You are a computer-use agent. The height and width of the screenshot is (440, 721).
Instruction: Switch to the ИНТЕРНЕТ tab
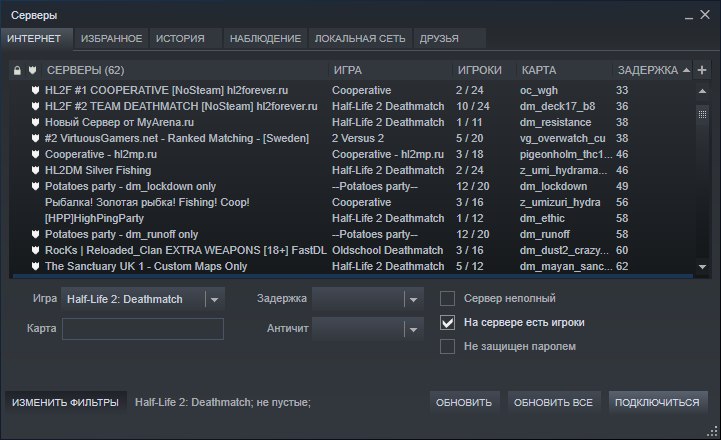36,39
